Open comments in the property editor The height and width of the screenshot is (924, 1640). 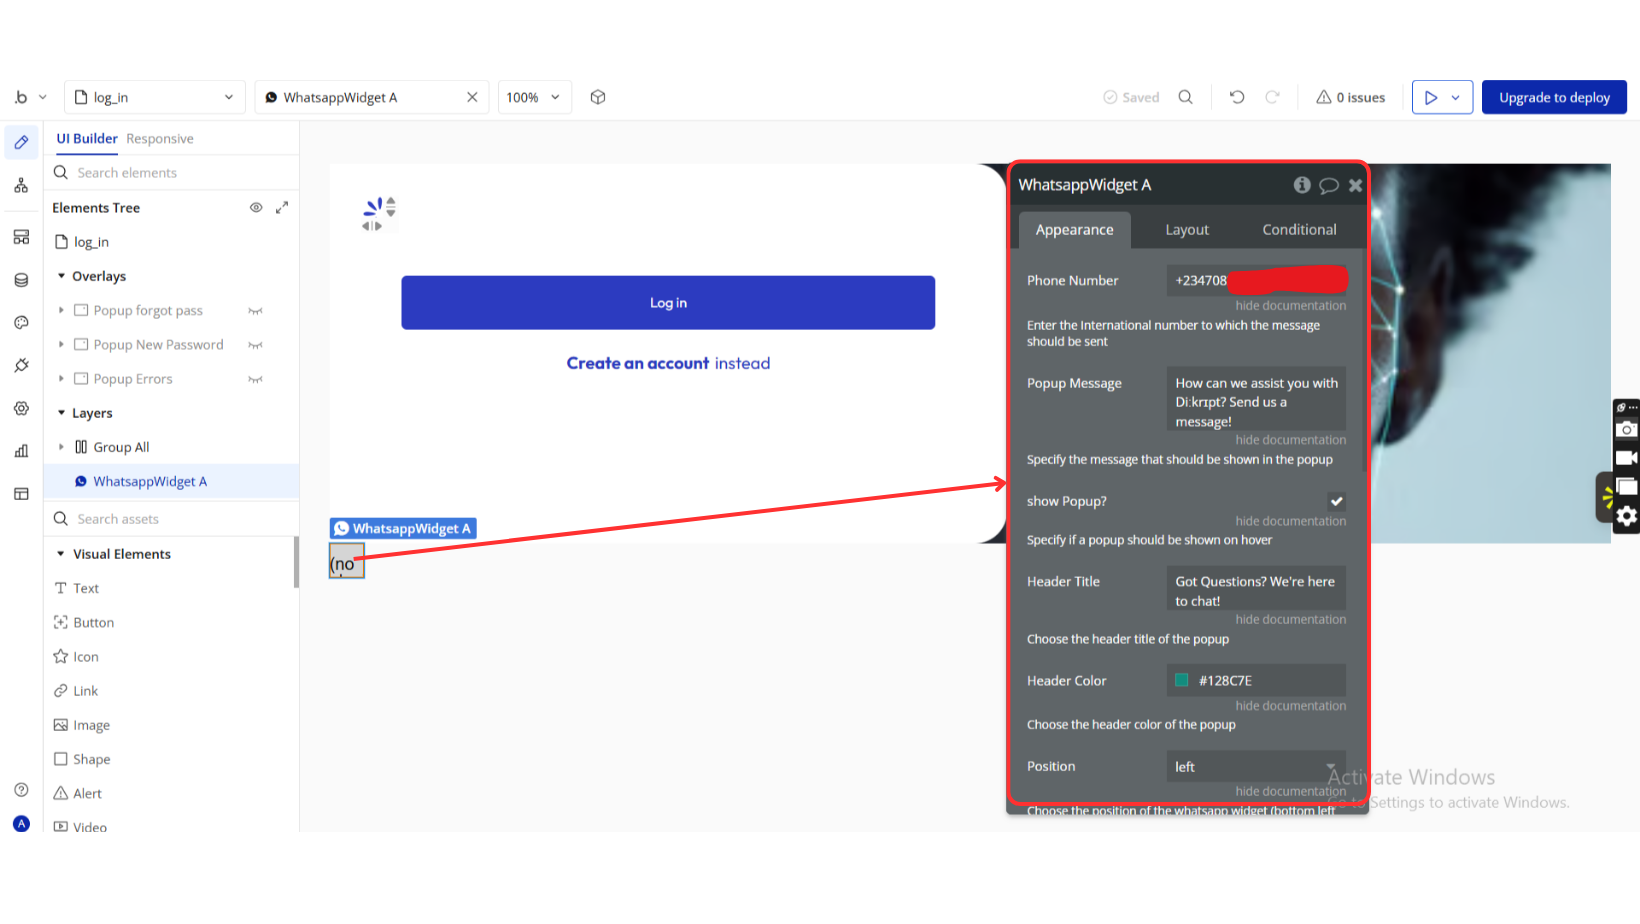coord(1329,185)
